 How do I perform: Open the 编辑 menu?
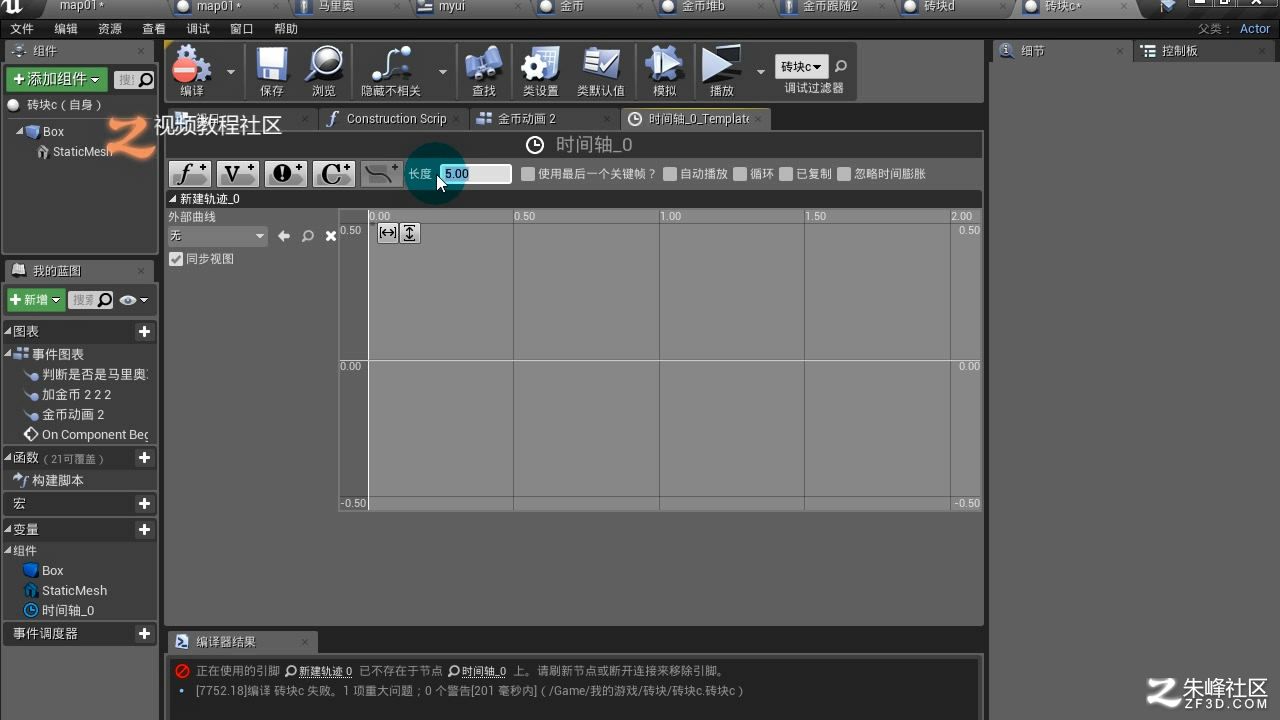66,29
